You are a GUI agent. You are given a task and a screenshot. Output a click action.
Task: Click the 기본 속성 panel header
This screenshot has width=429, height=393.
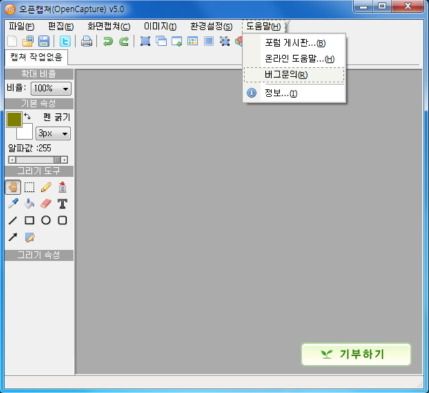click(39, 104)
